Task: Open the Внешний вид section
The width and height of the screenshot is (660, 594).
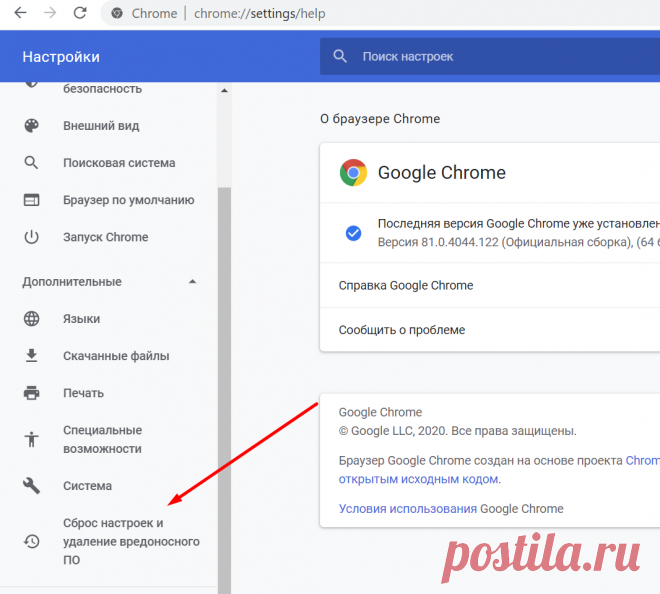Action: point(101,126)
